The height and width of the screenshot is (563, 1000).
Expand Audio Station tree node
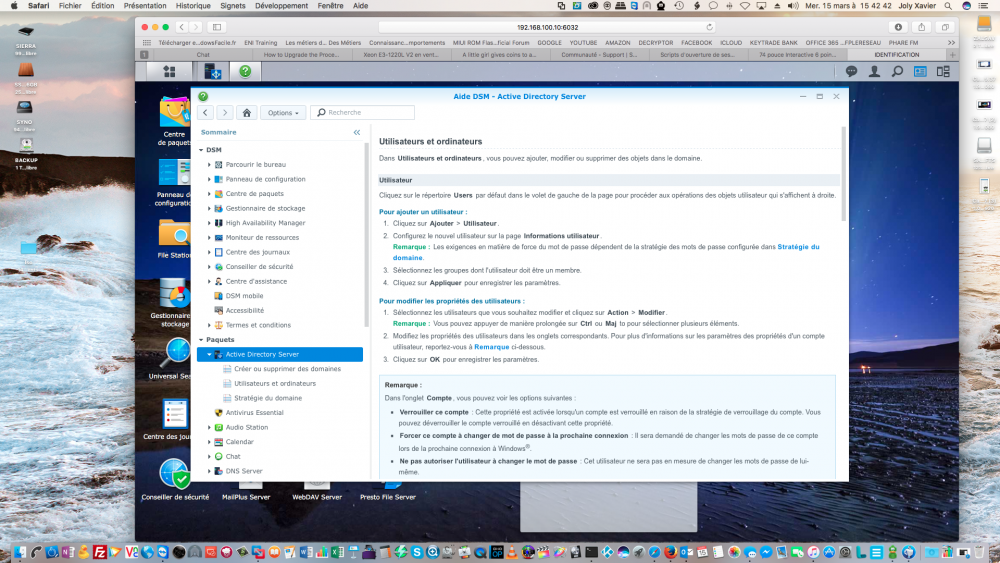click(x=209, y=427)
